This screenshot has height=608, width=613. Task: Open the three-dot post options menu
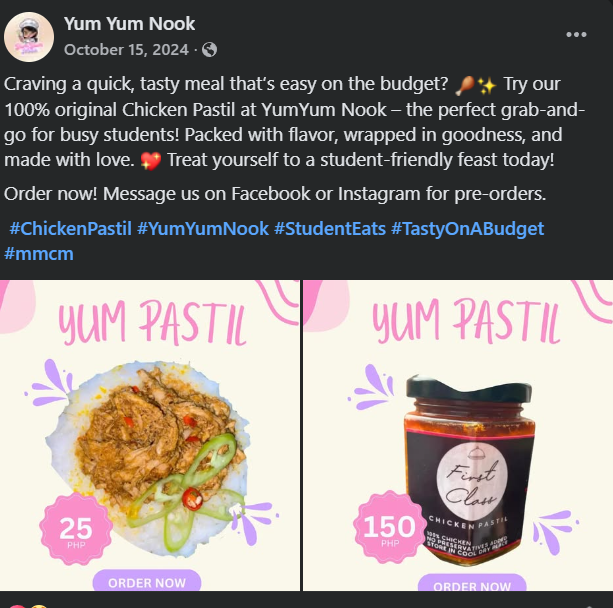576,34
